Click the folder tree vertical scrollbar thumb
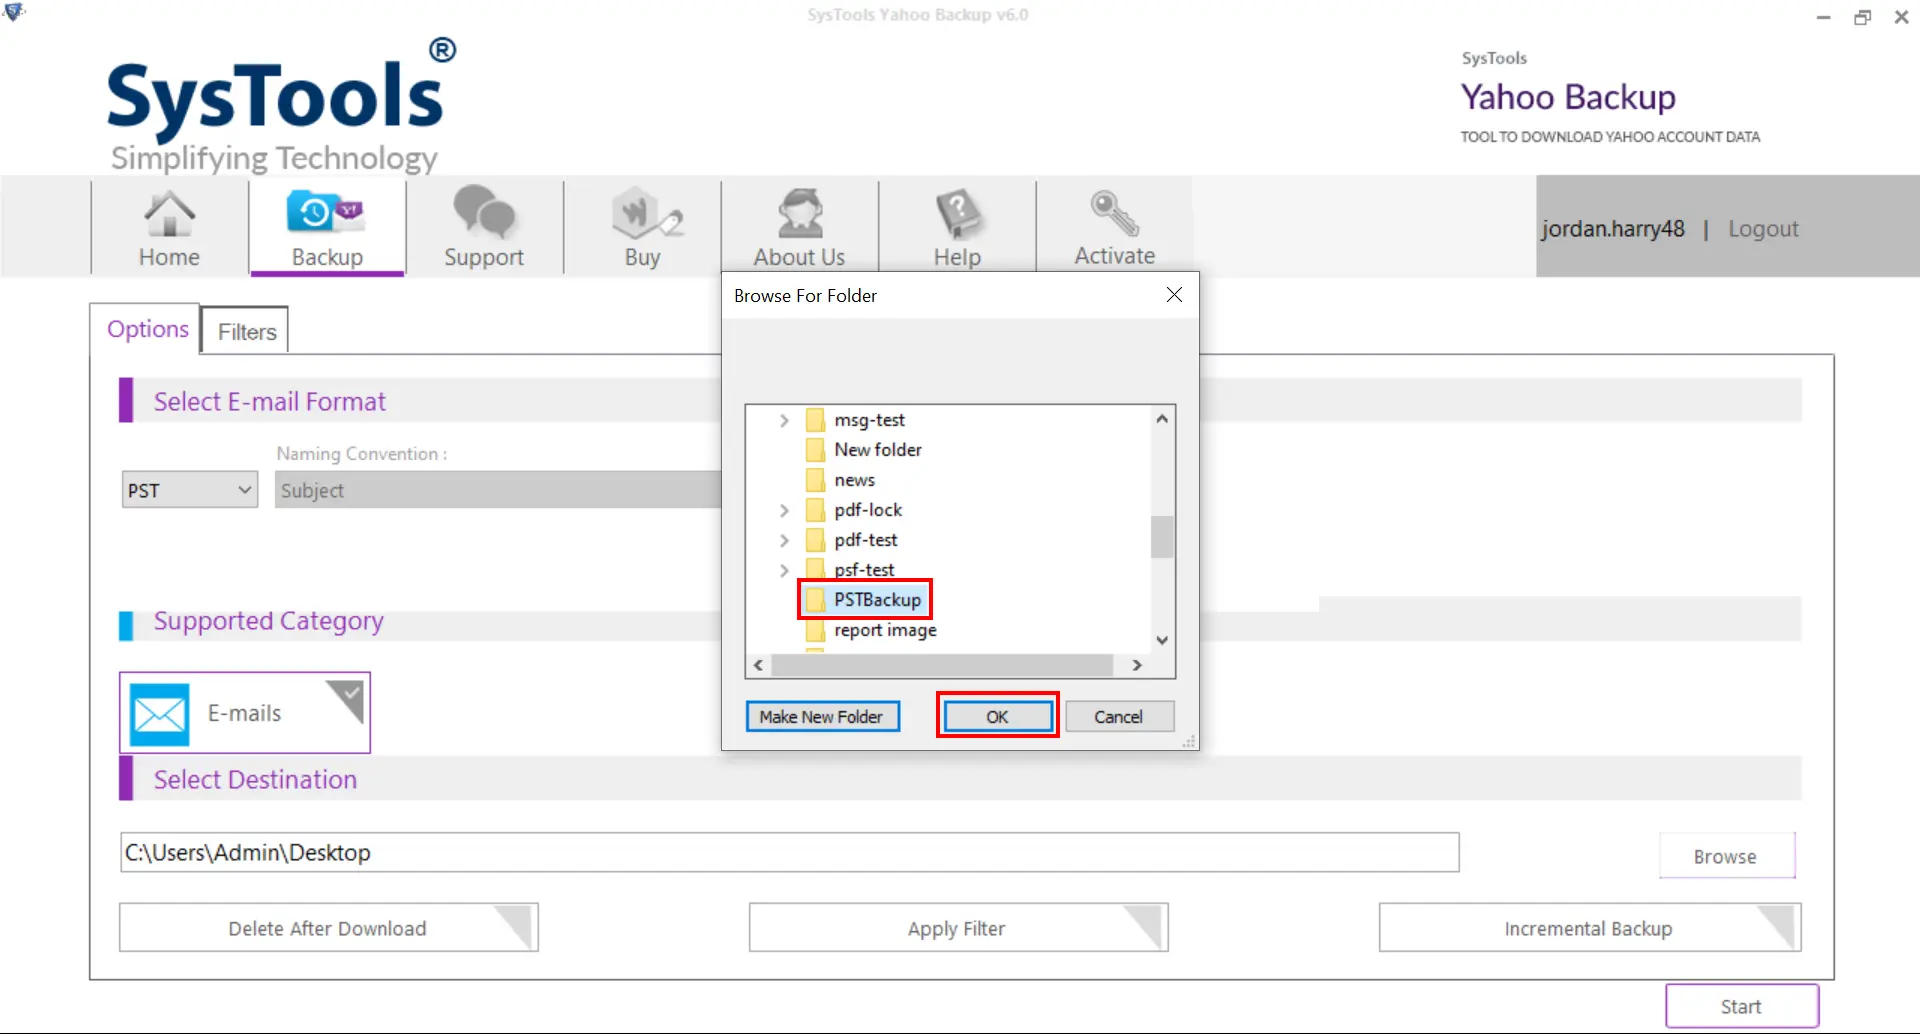1920x1034 pixels. [x=1162, y=536]
